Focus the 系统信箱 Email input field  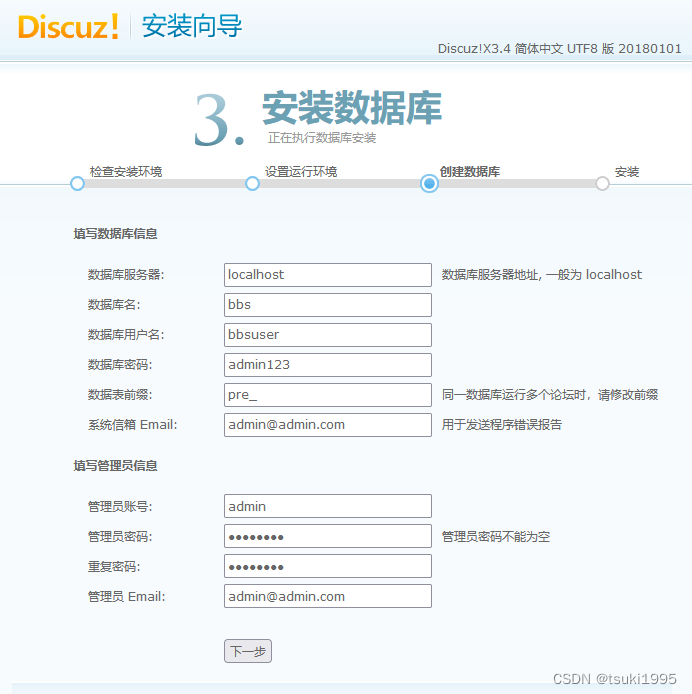point(328,425)
